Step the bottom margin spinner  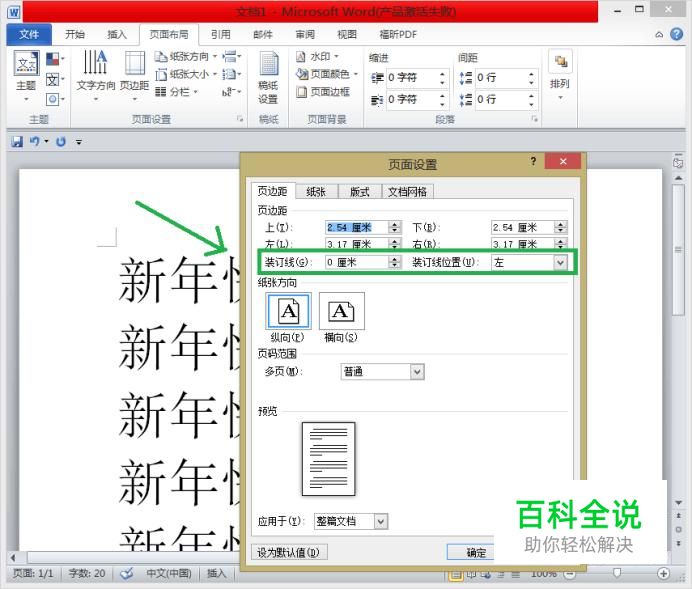point(560,227)
